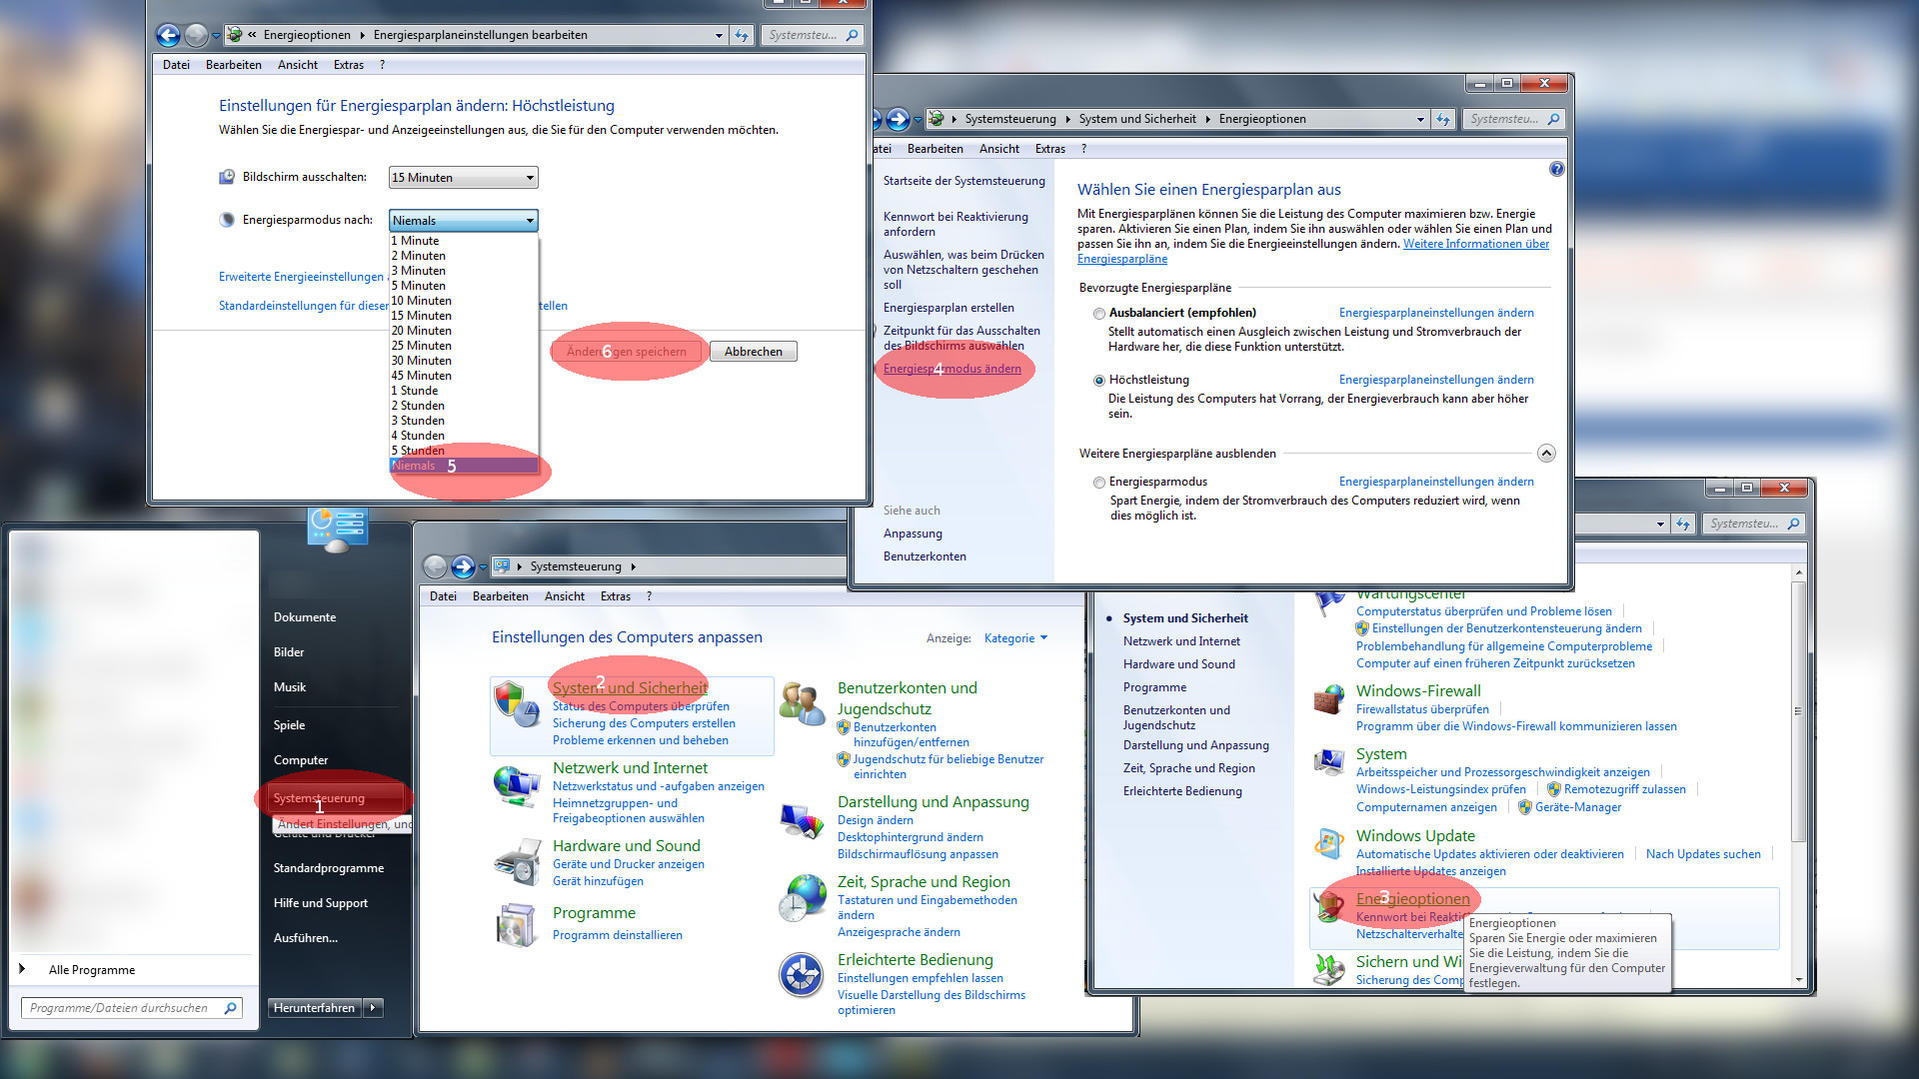The width and height of the screenshot is (1919, 1079).
Task: Click the Benutzerkonten und Jugendschutz people icon
Action: click(802, 704)
